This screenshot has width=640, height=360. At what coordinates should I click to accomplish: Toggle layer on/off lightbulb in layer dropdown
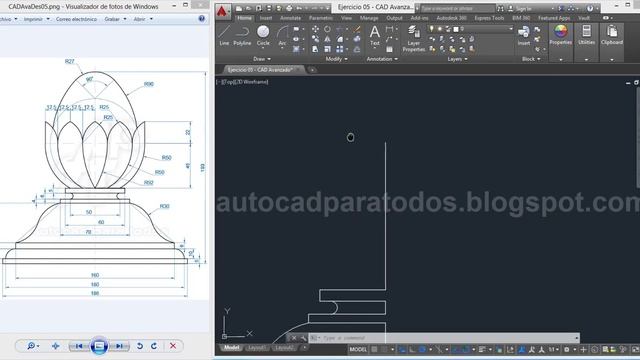(x=431, y=29)
